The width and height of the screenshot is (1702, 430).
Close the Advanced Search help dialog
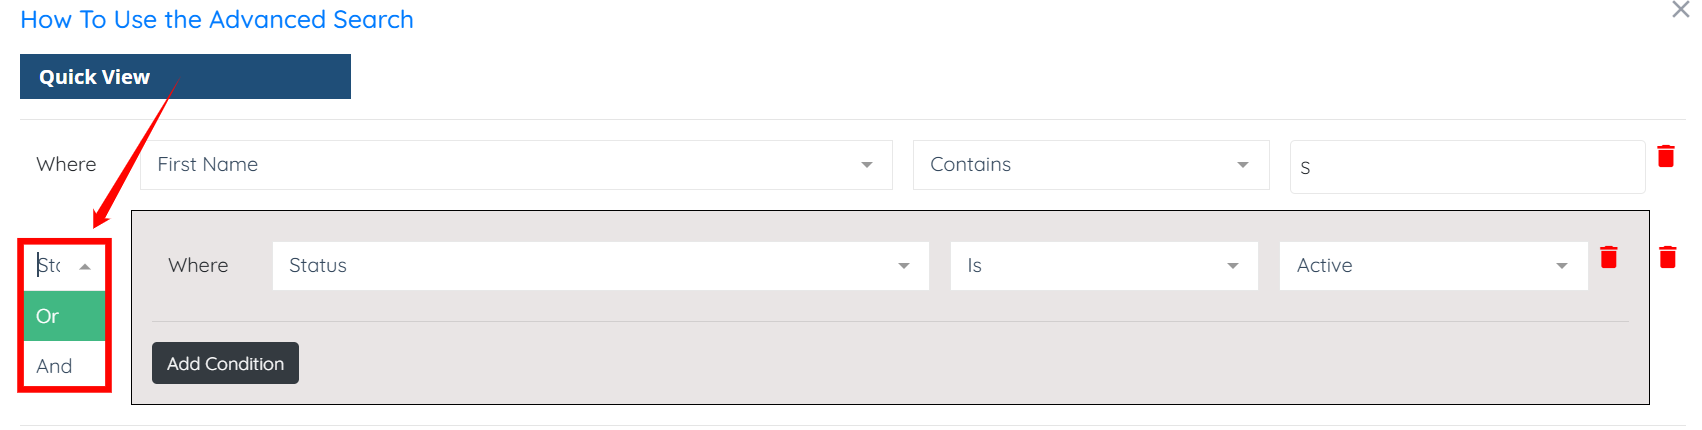point(1680,11)
